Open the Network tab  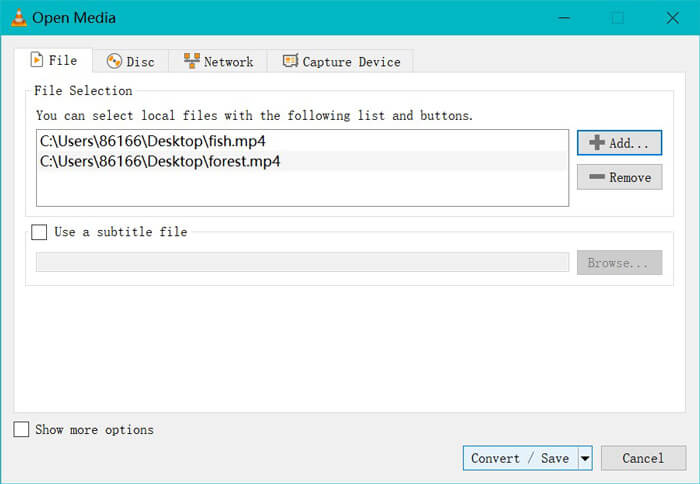pos(218,61)
